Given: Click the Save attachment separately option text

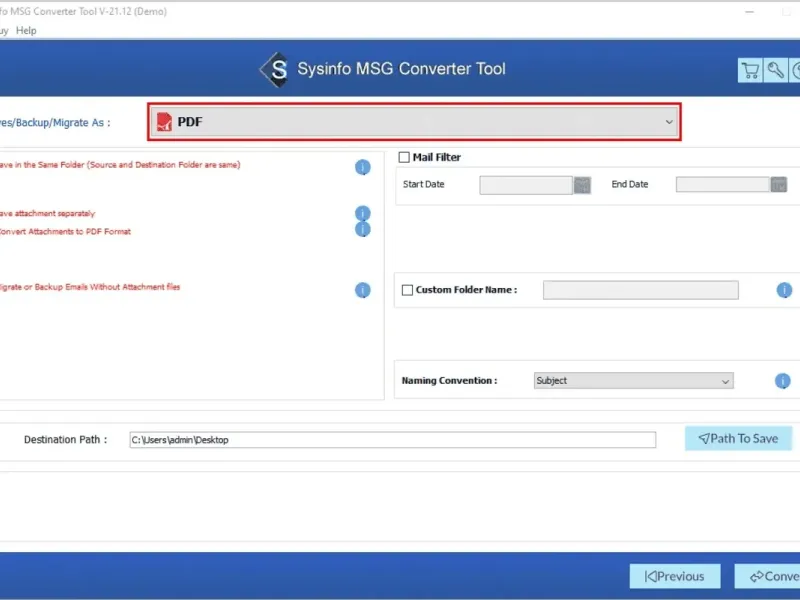Looking at the screenshot, I should point(47,213).
